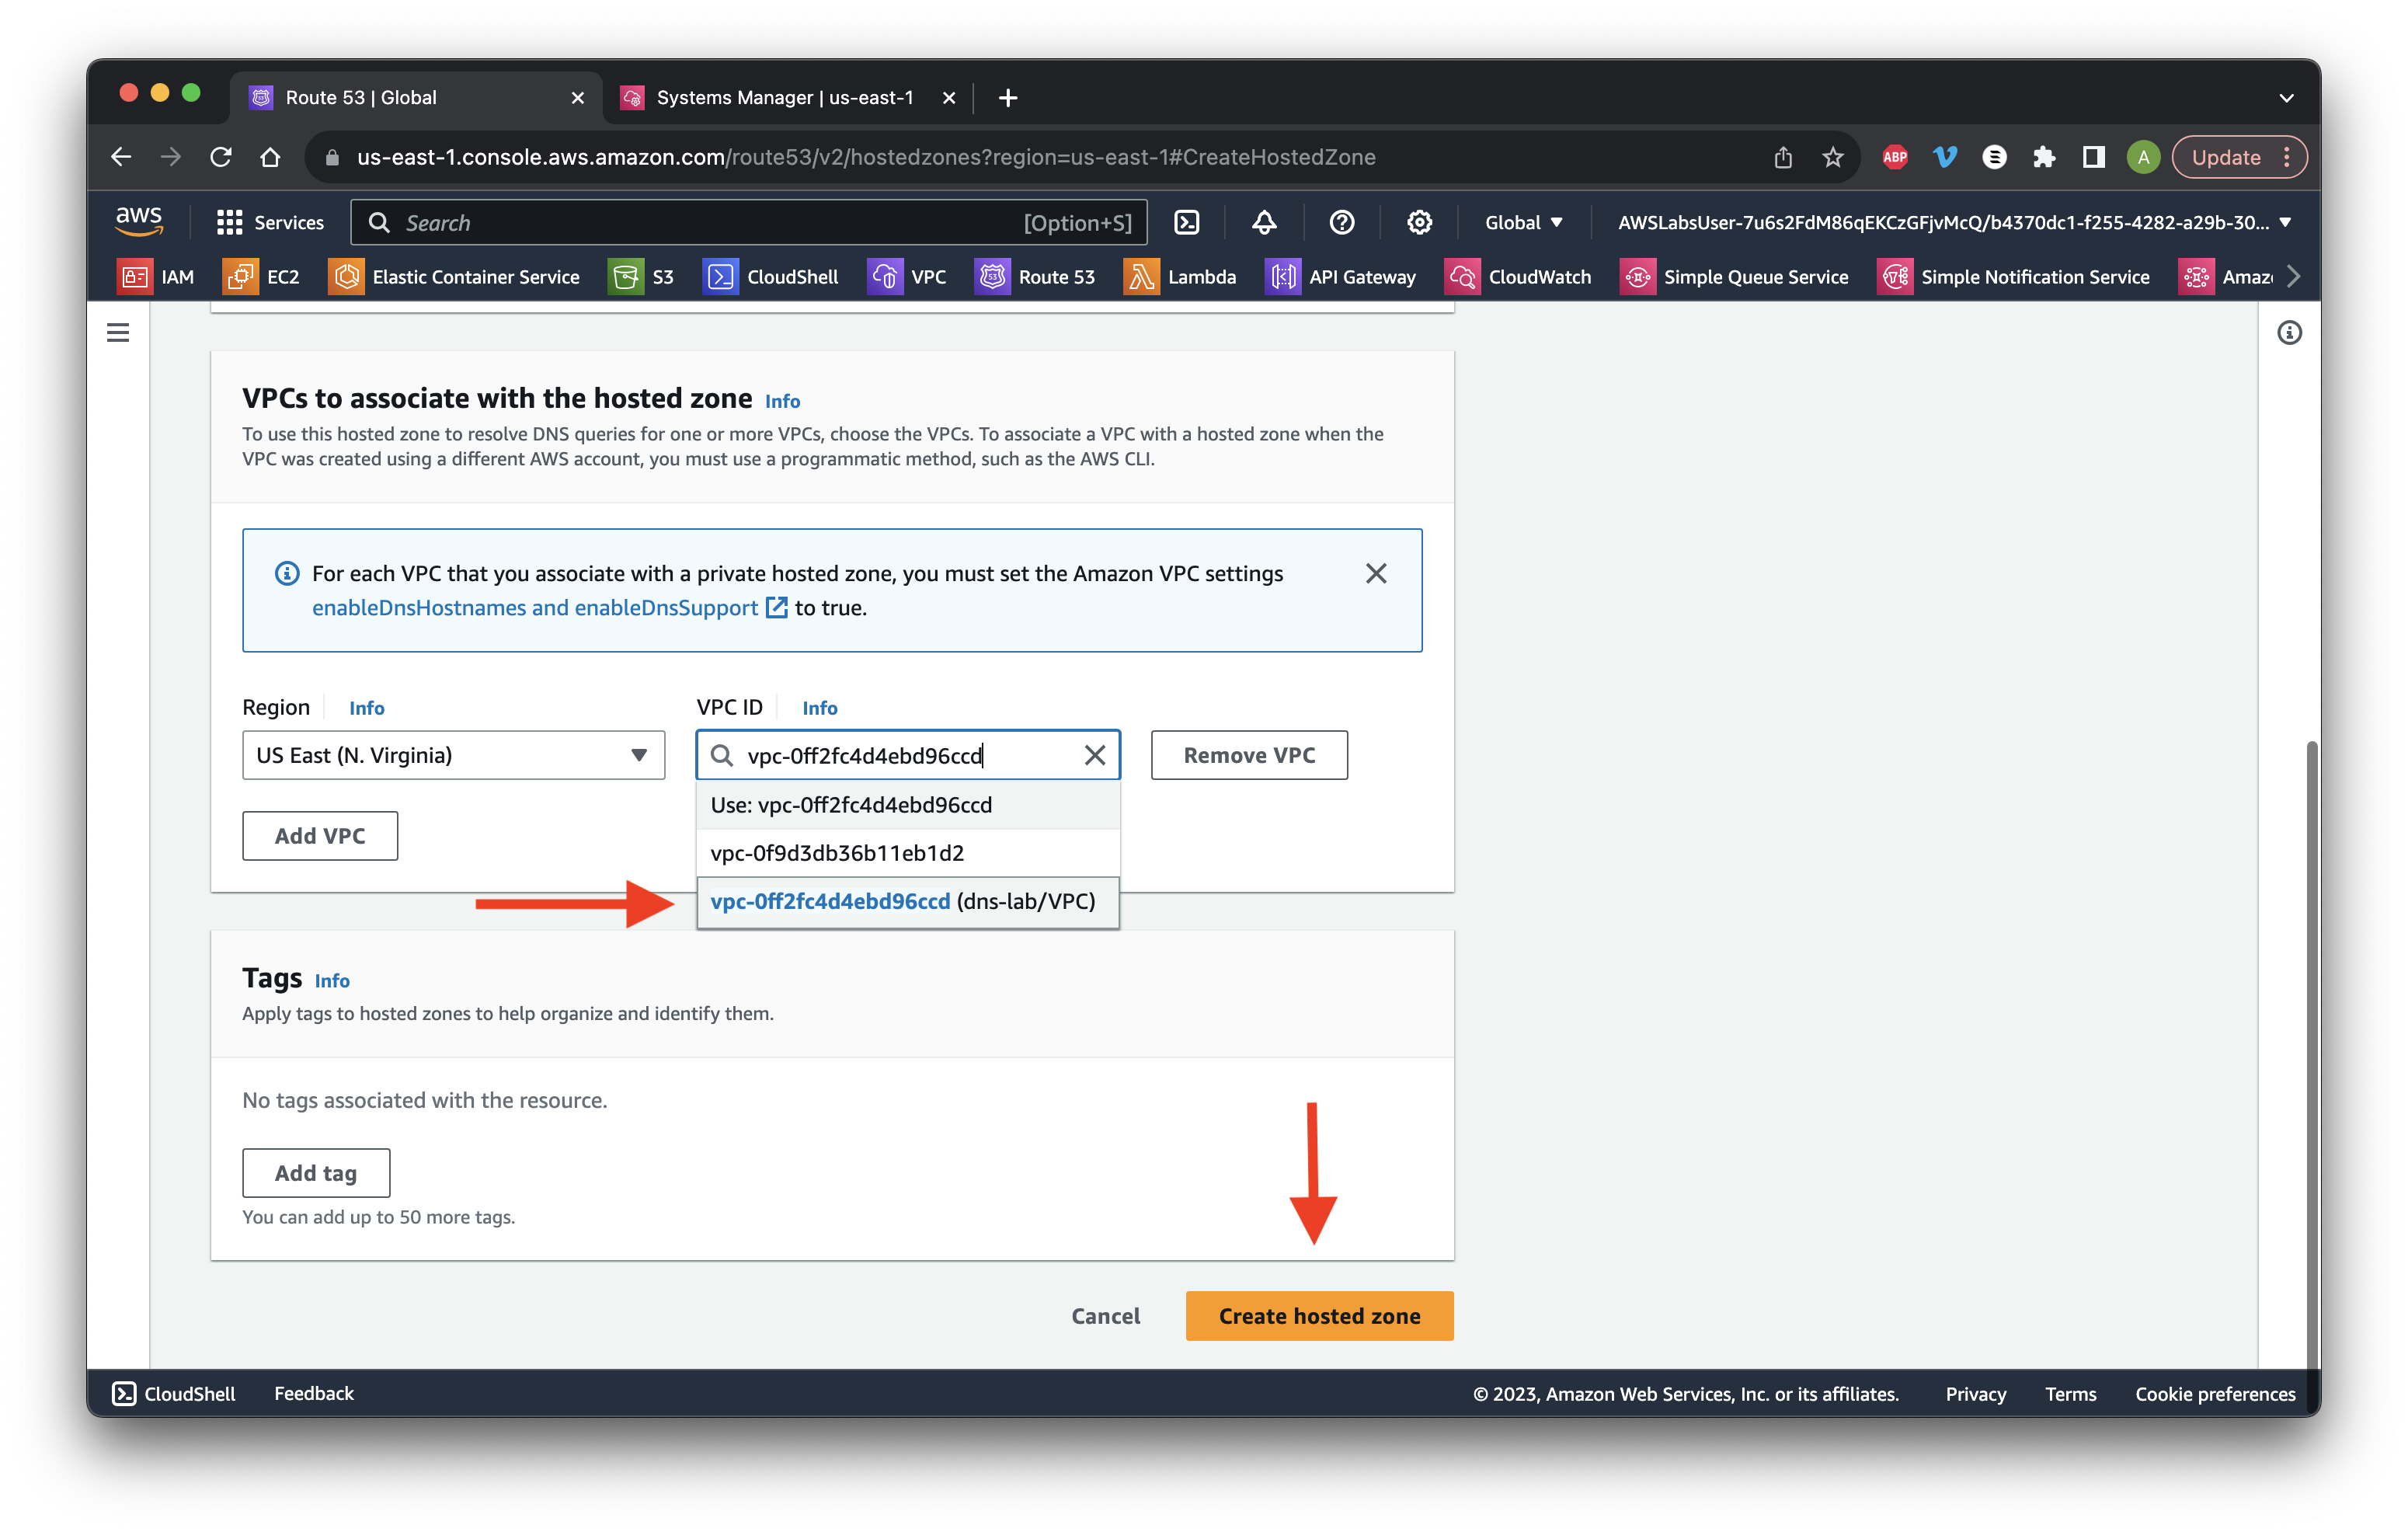Open VPC shortcut in favorites bar
Image resolution: width=2408 pixels, height=1532 pixels.
point(907,277)
